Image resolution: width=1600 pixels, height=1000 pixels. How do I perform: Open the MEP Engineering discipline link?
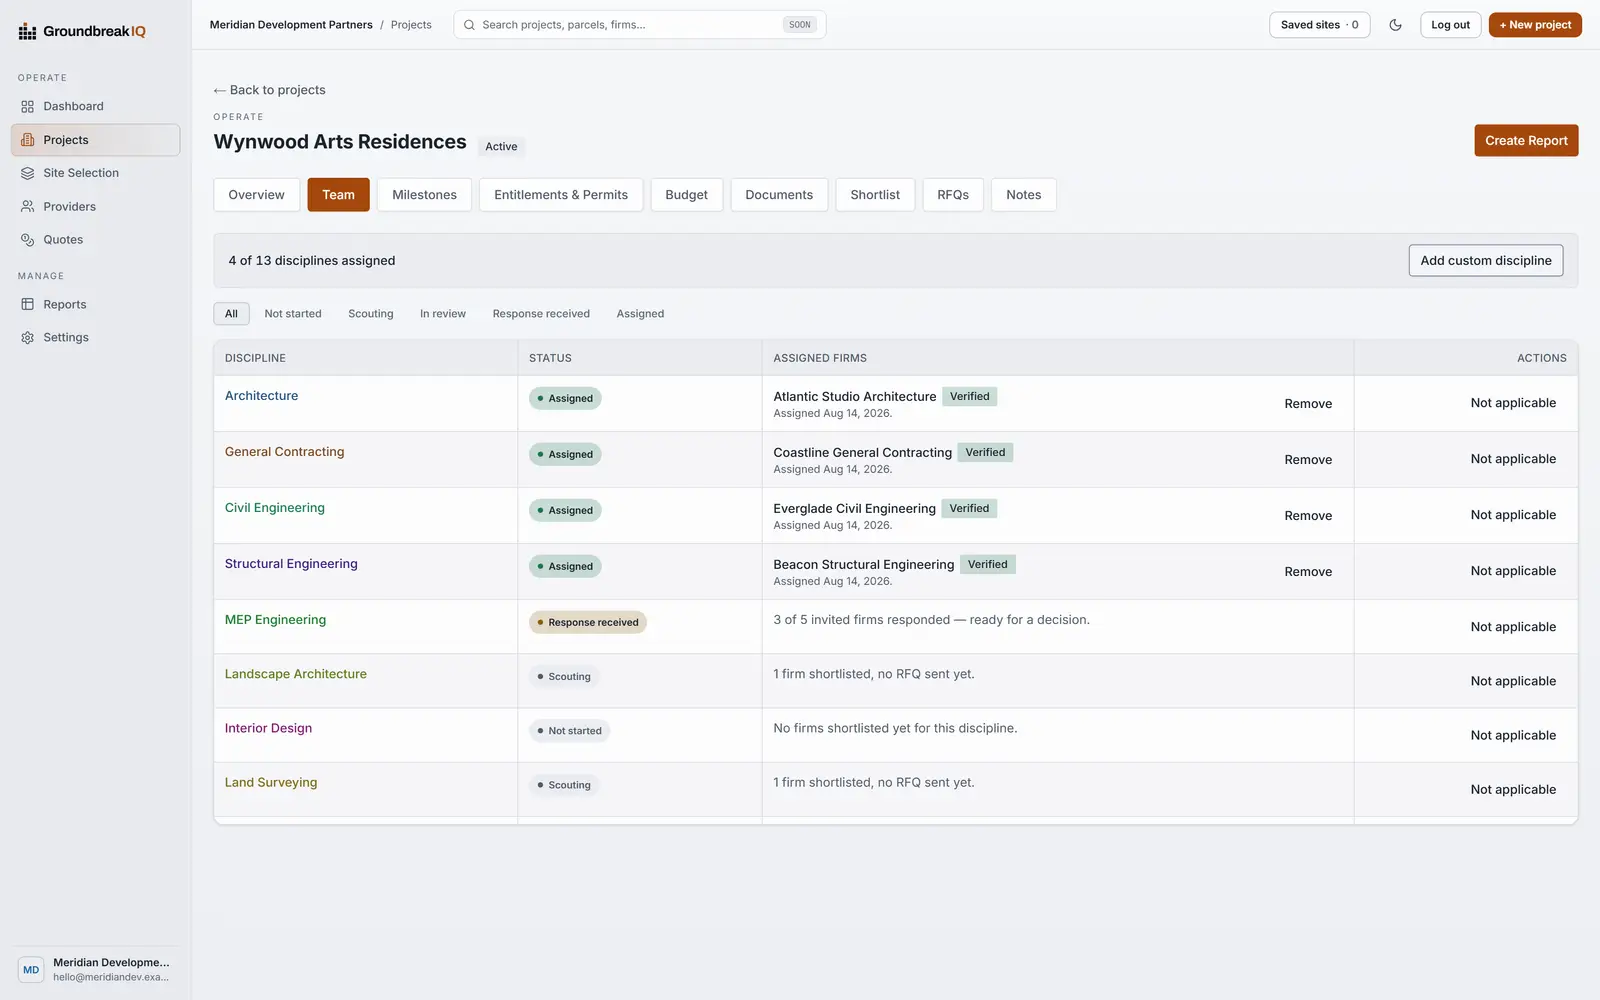(x=275, y=620)
